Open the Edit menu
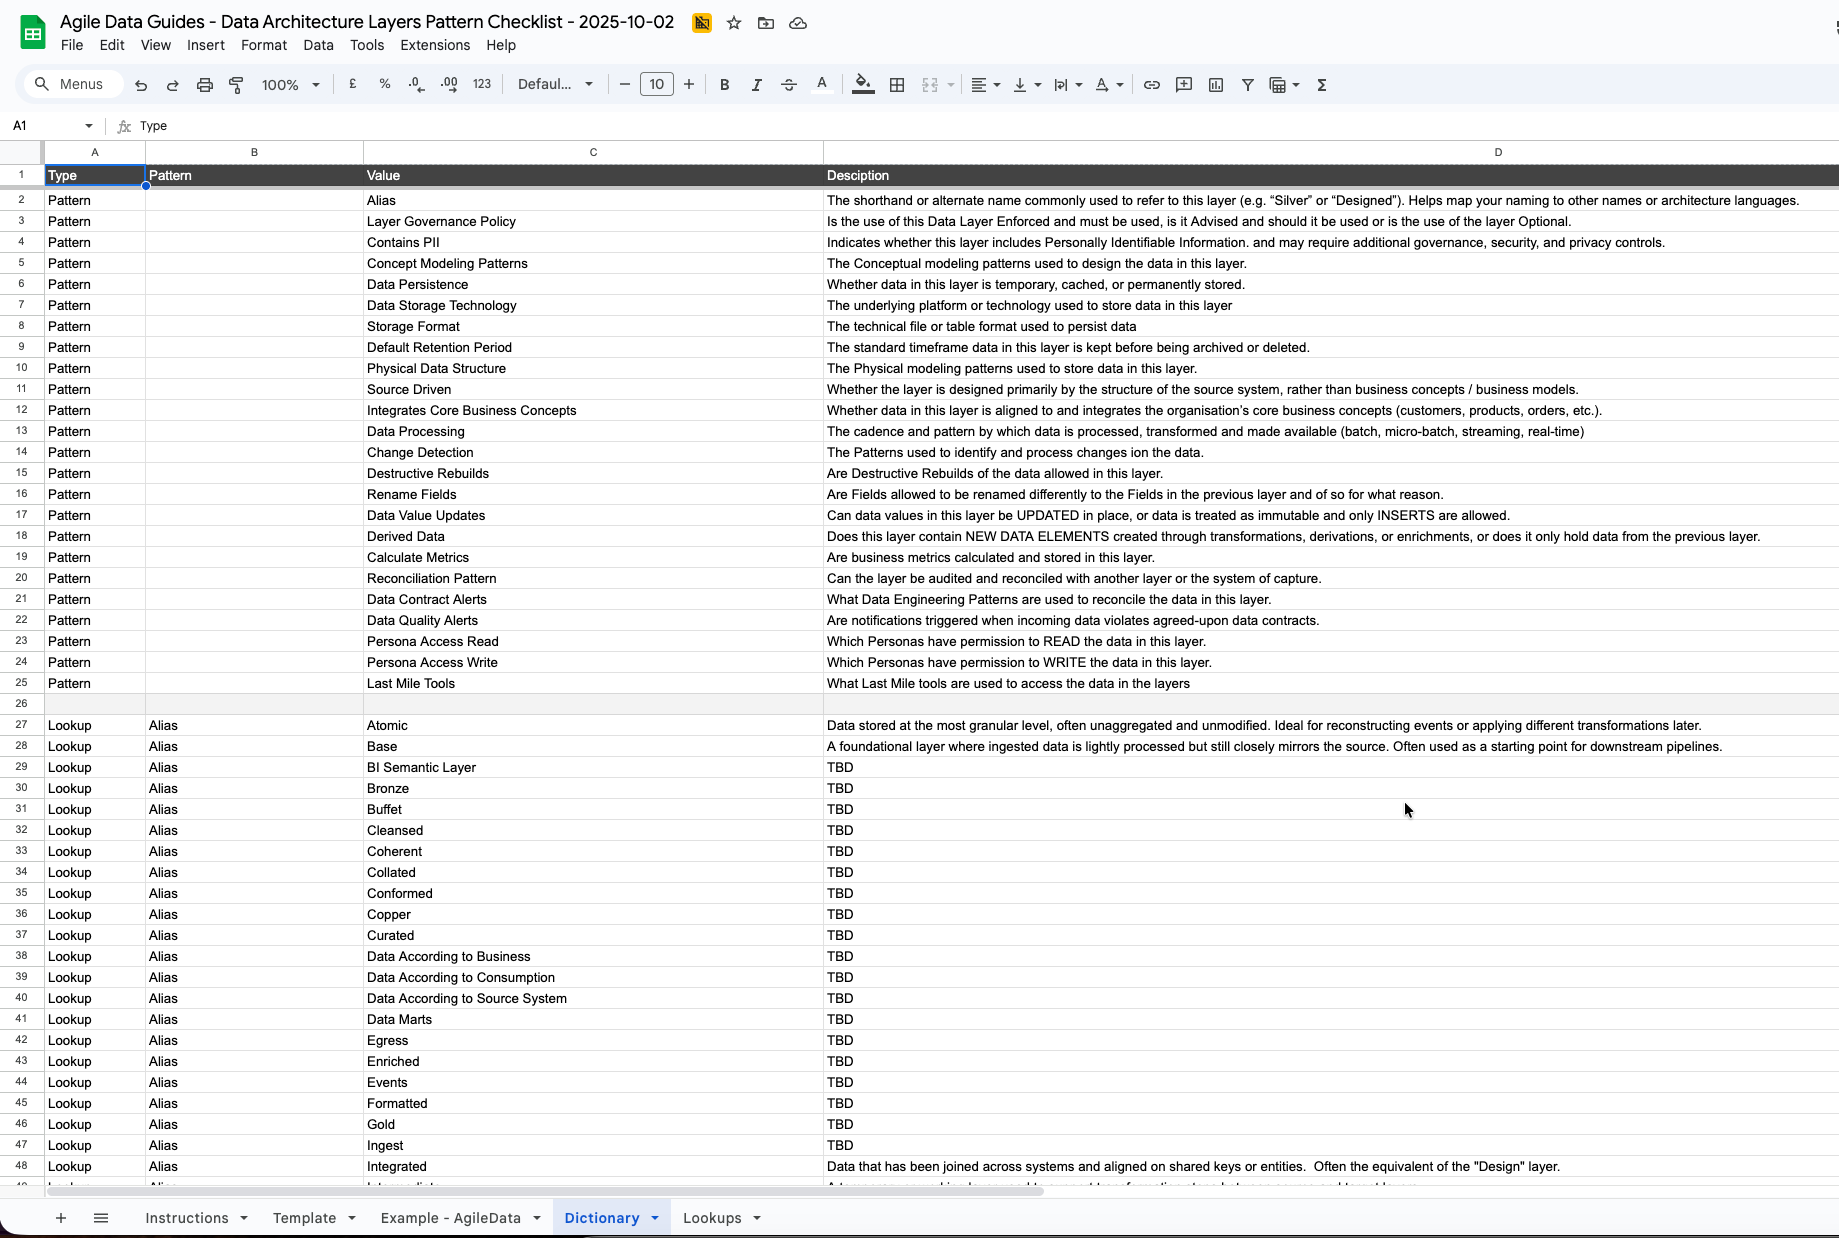The image size is (1839, 1238). (x=112, y=45)
